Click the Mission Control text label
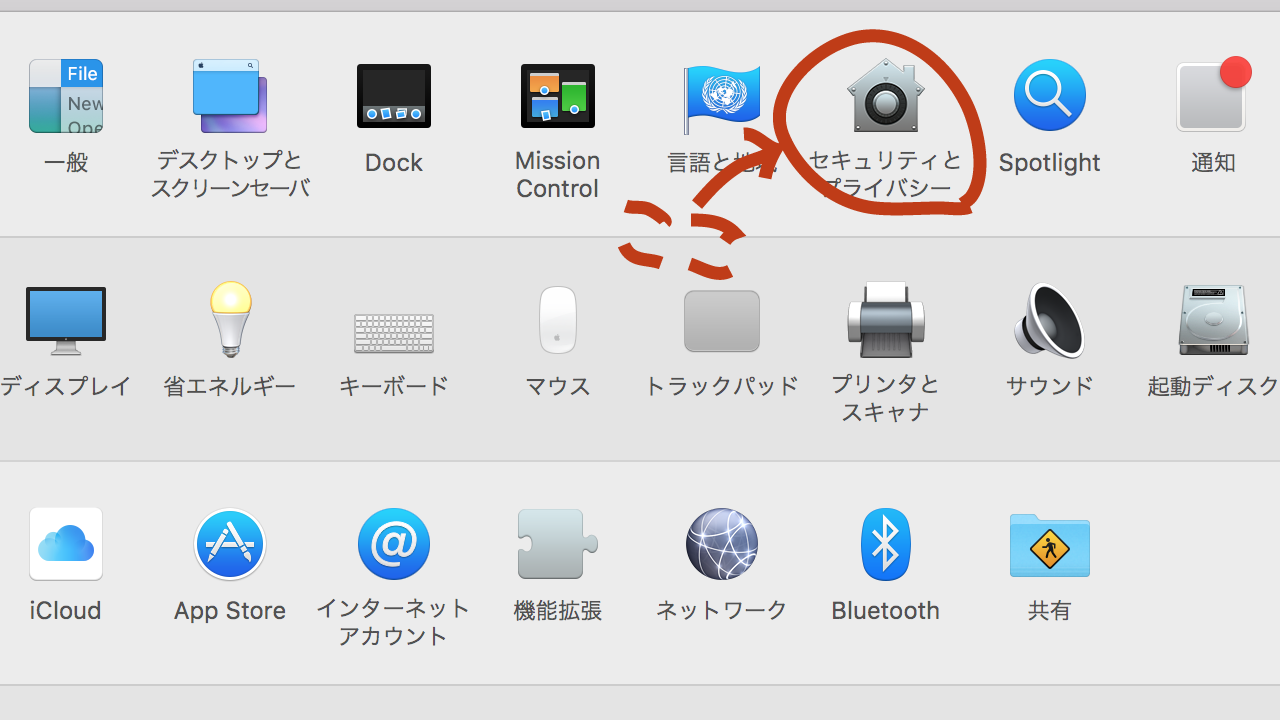 (558, 175)
